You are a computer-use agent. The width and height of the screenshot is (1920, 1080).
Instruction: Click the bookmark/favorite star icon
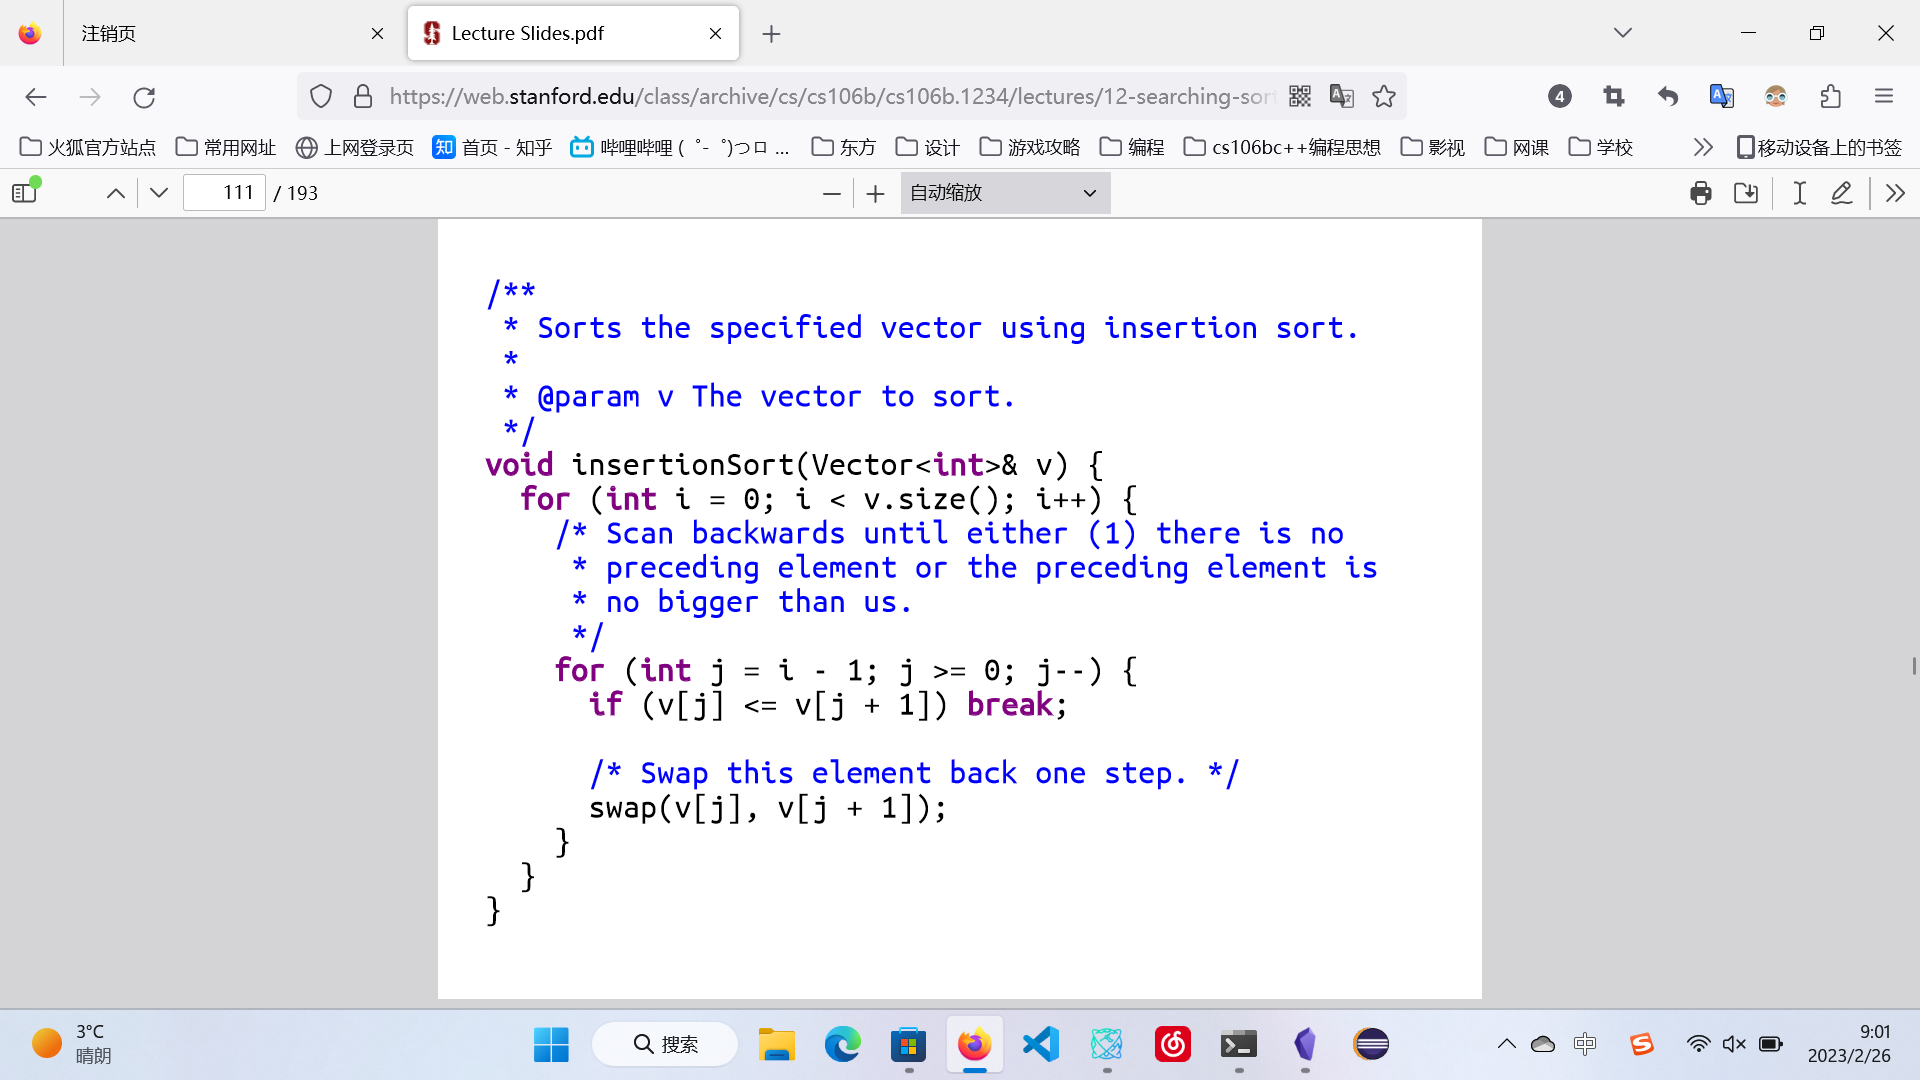point(1385,96)
